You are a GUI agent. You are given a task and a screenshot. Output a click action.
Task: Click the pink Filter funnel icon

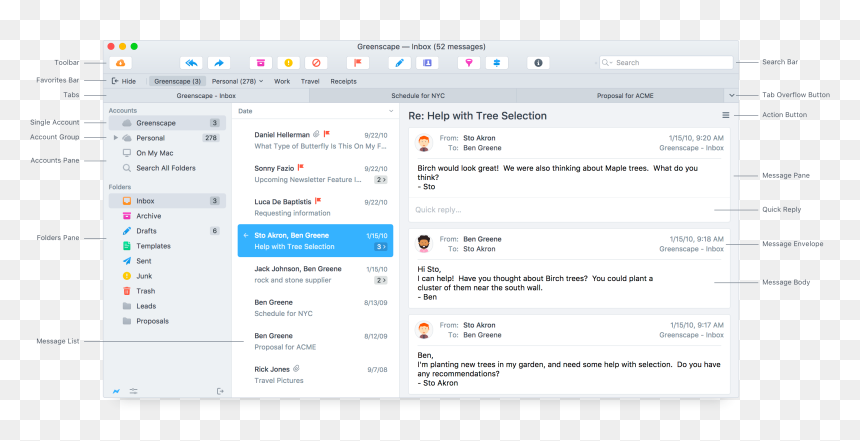point(469,63)
